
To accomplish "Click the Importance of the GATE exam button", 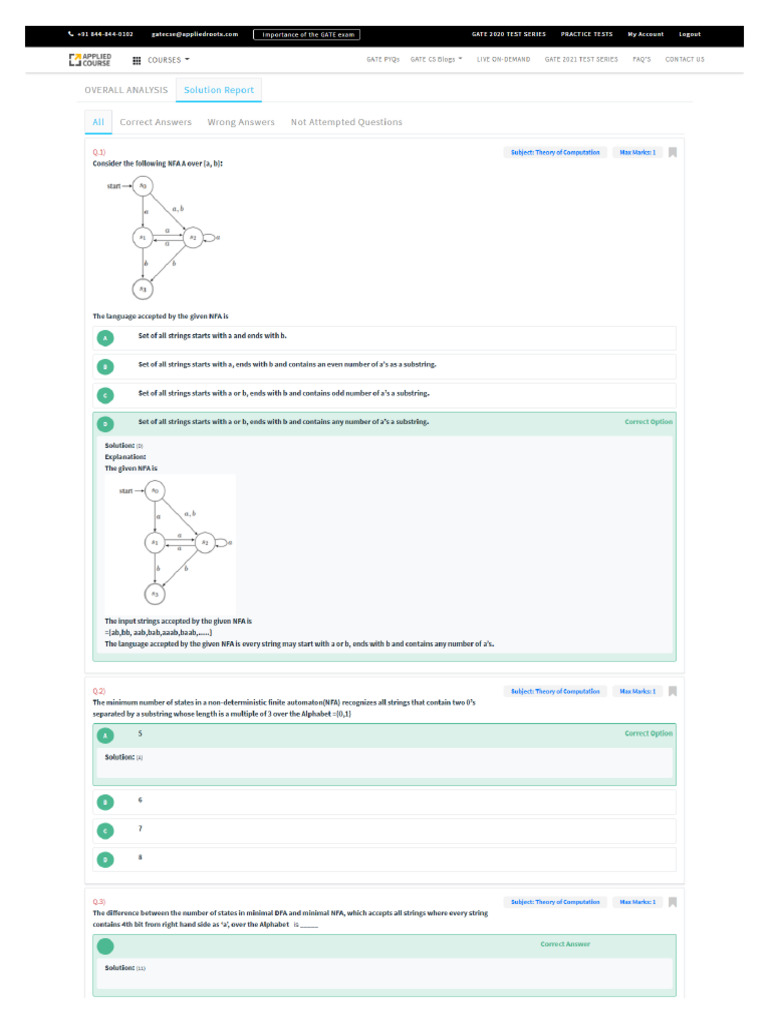I will point(306,34).
